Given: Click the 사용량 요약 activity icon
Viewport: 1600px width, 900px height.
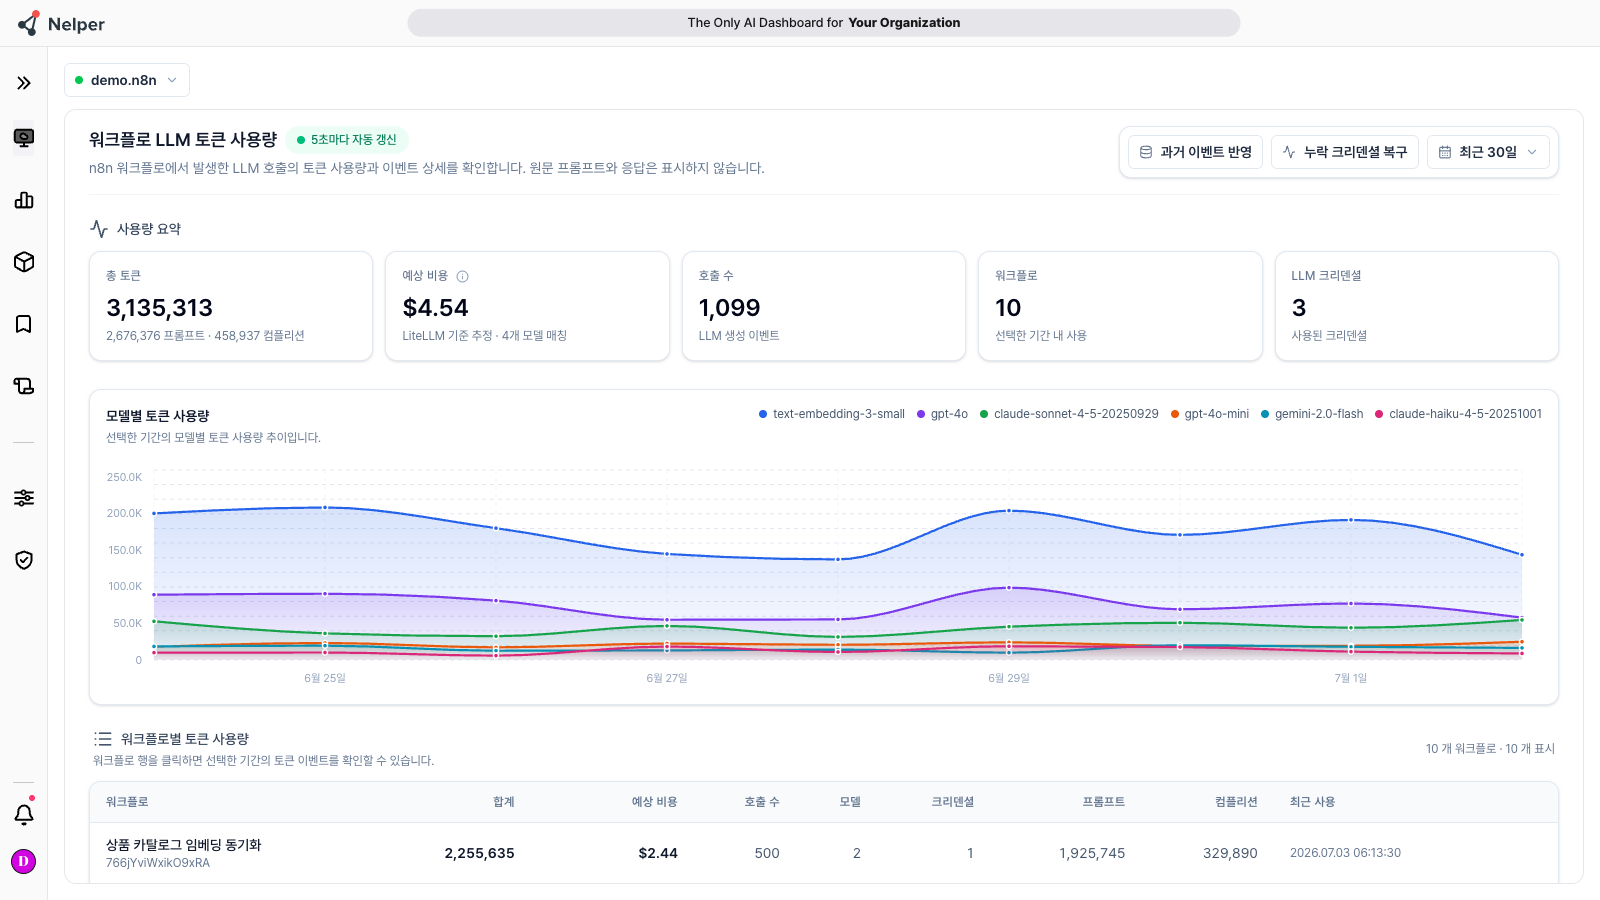Looking at the screenshot, I should tap(99, 228).
